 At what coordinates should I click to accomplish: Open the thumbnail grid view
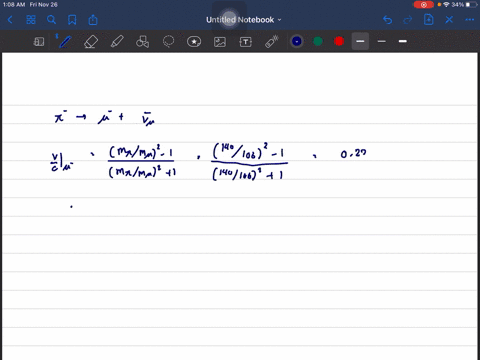tap(31, 20)
